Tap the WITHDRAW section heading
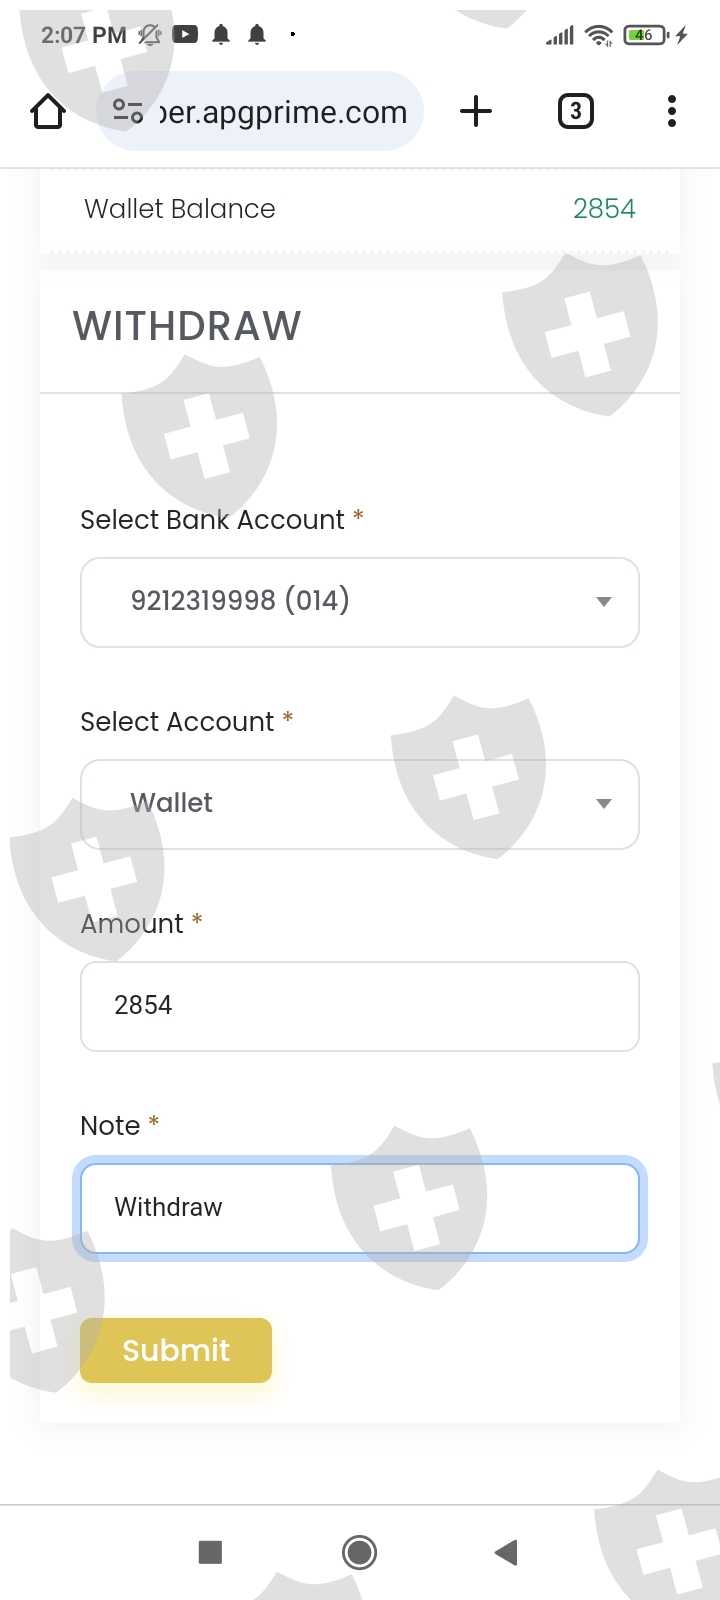This screenshot has height=1600, width=720. 187,326
